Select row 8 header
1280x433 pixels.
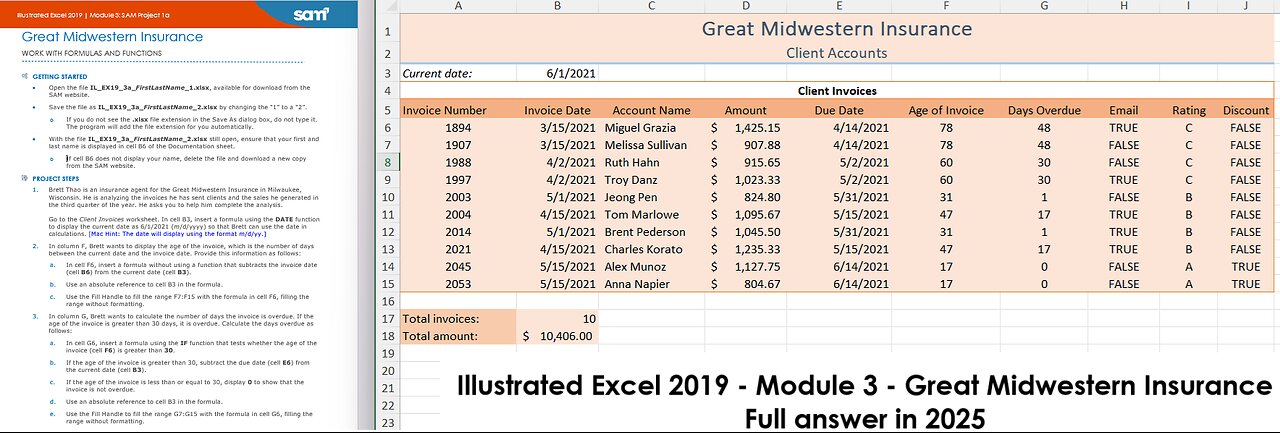click(387, 163)
